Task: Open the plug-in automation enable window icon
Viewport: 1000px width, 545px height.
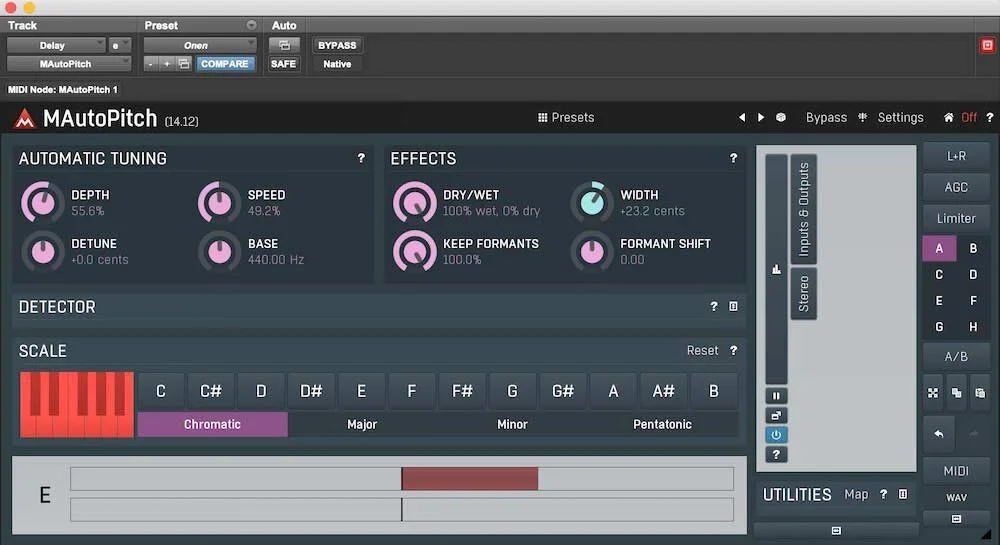Action: point(284,45)
